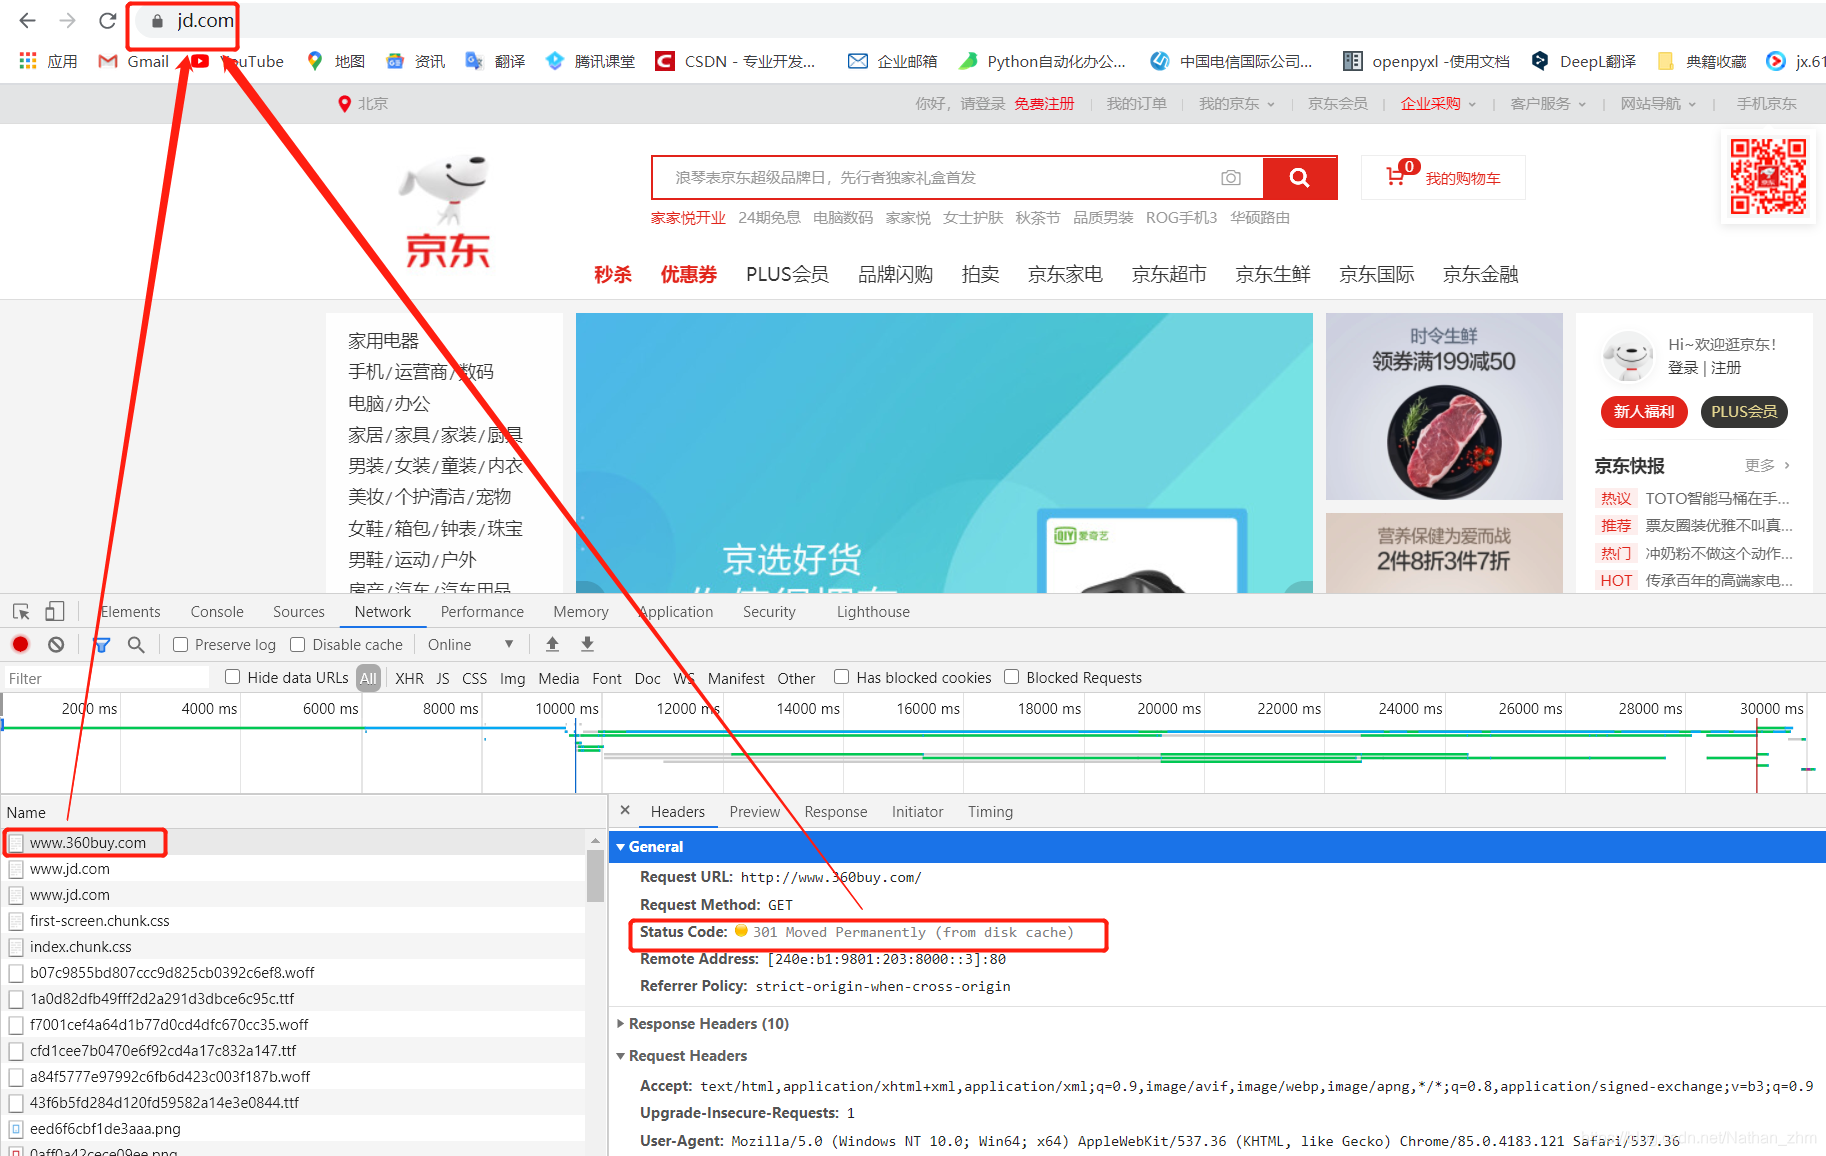The image size is (1826, 1156).
Task: Select the All filter type
Action: coord(369,678)
